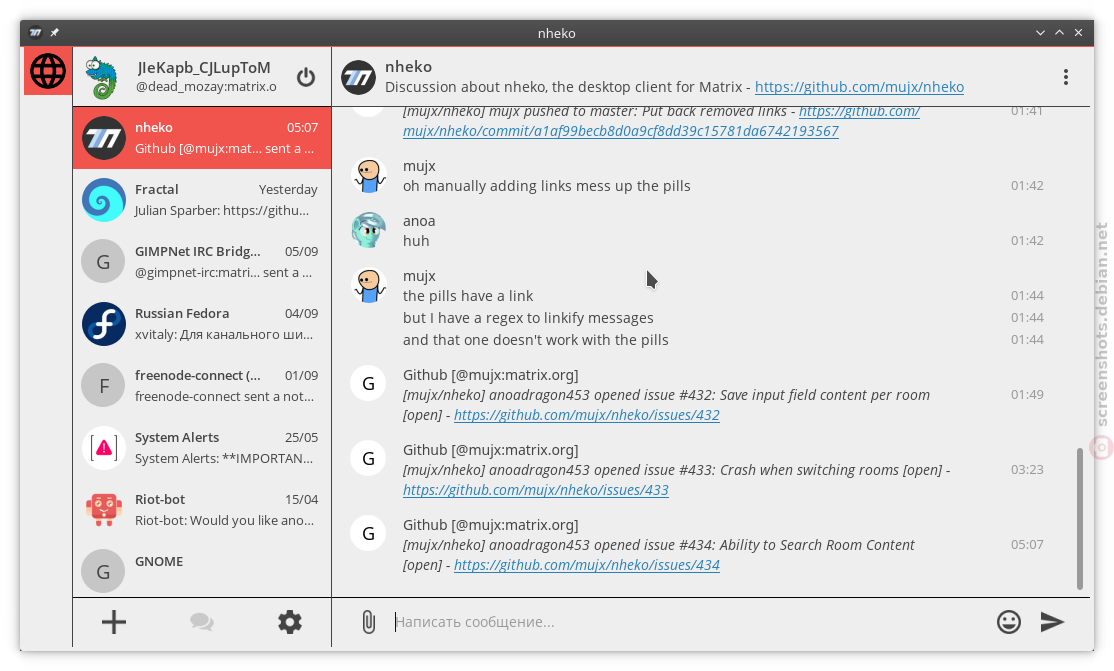Click Github avatar beside issue #433 message
This screenshot has width=1114, height=671.
point(369,458)
